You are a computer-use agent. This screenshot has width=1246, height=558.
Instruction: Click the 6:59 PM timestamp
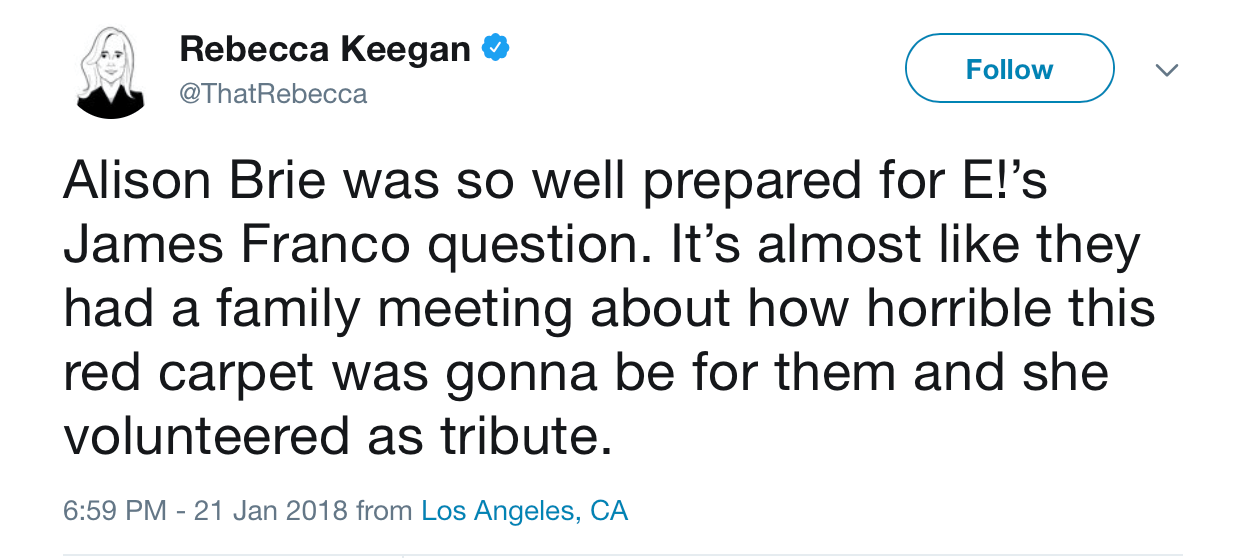[114, 511]
